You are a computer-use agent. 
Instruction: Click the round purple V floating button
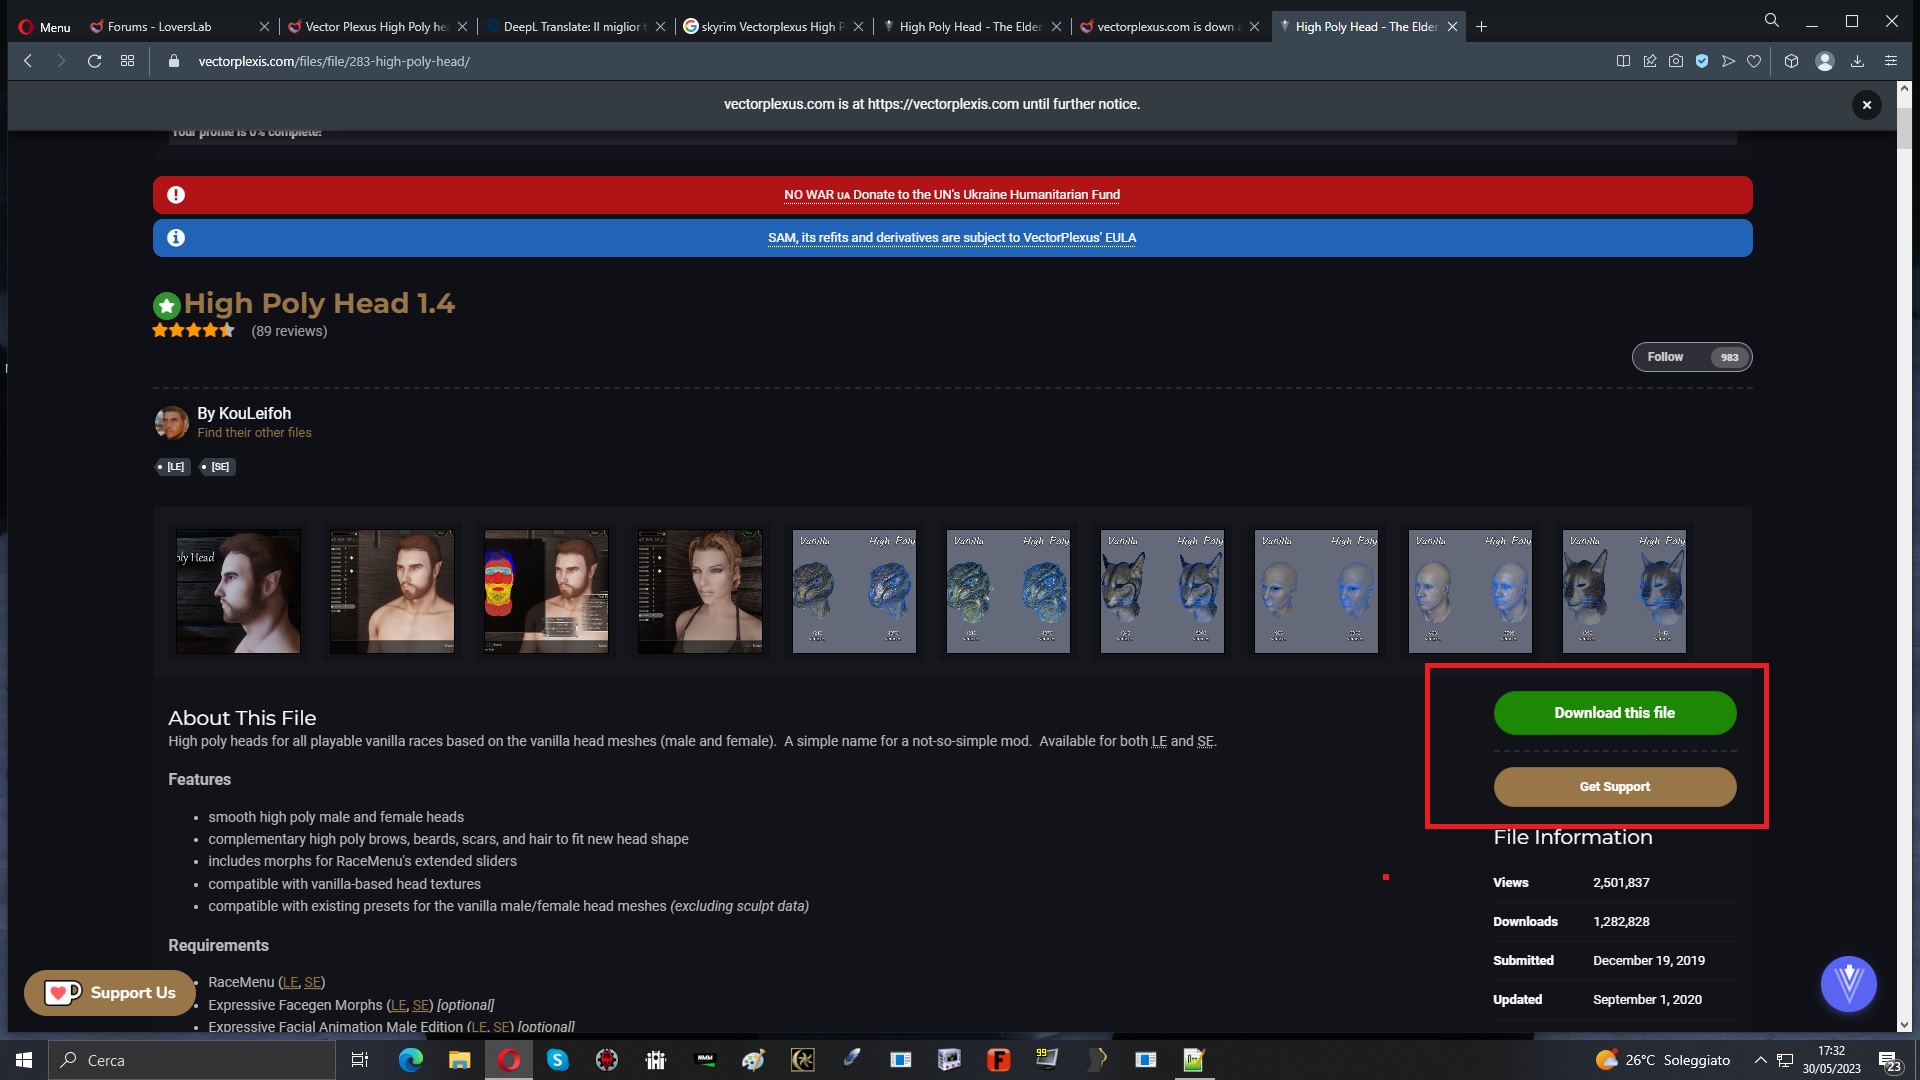pyautogui.click(x=1848, y=984)
